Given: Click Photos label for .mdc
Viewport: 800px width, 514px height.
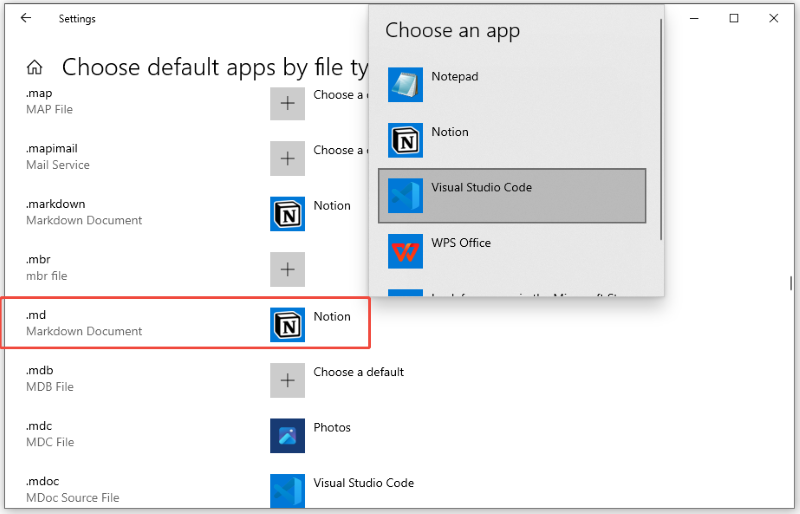Looking at the screenshot, I should point(332,428).
